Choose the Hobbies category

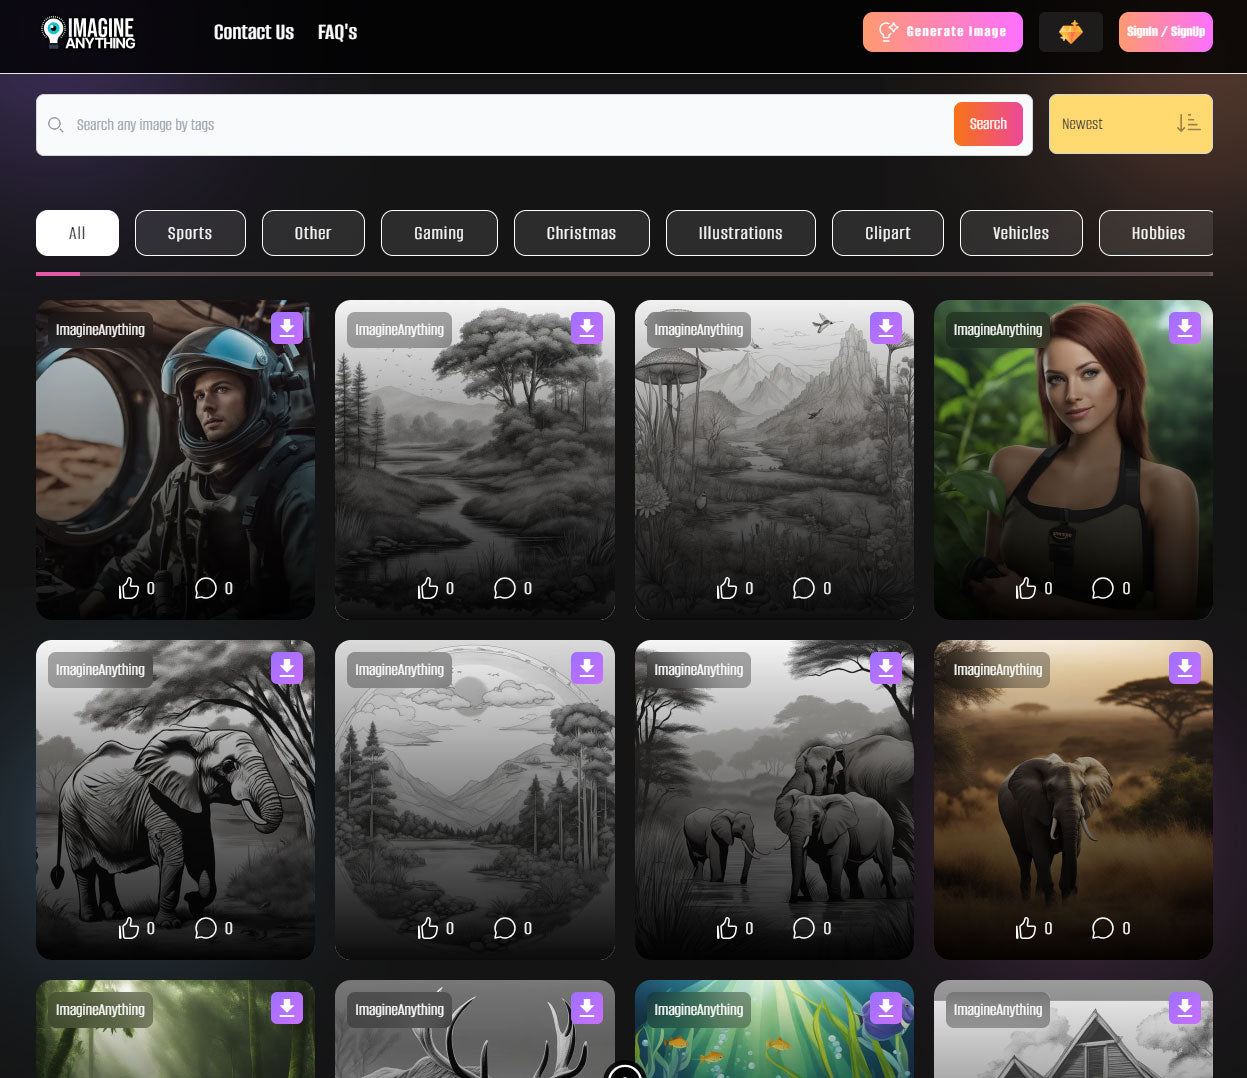point(1157,233)
